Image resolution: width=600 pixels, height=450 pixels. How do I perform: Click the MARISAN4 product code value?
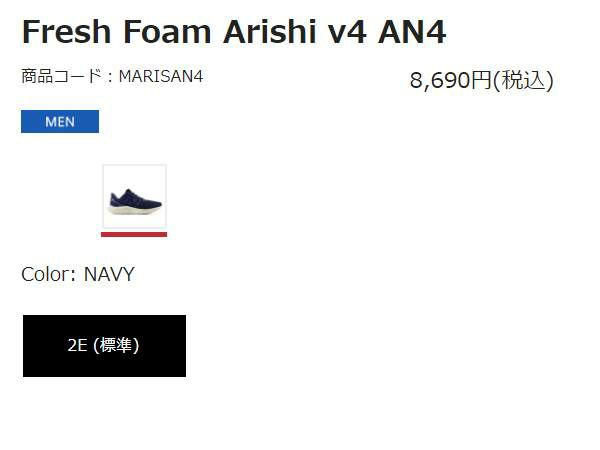point(160,76)
